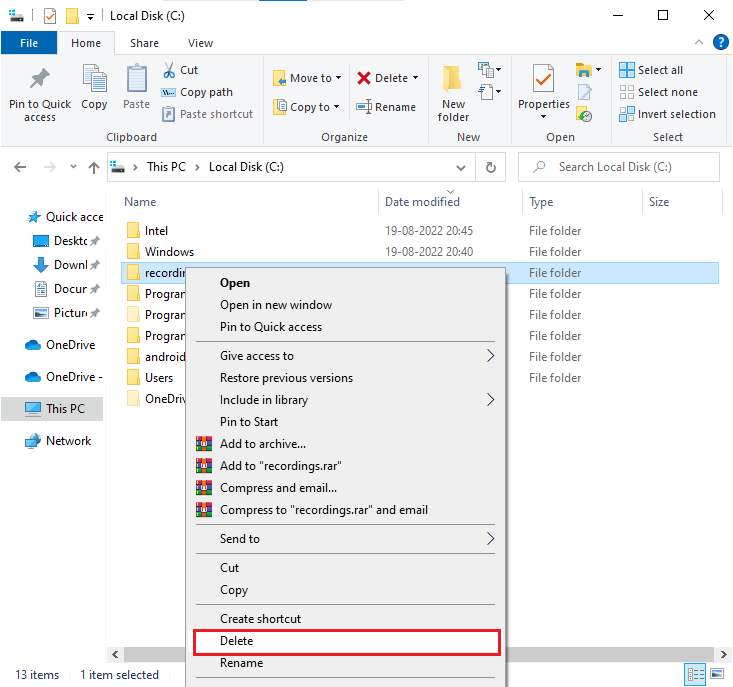Screen dimensions: 733x687
Task: Choose Delete in the context menu
Action: [x=346, y=641]
